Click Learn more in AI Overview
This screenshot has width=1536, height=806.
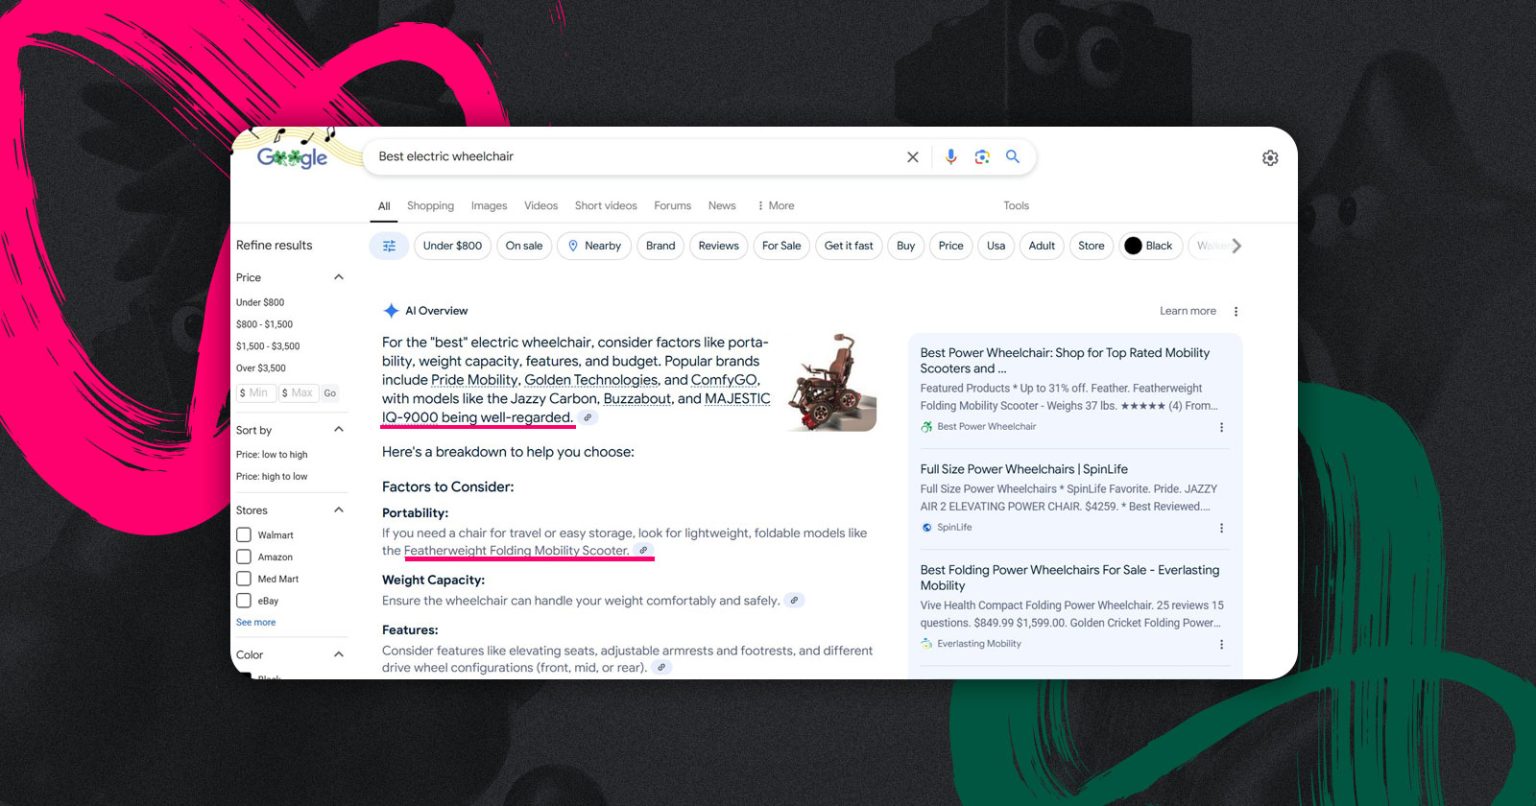[x=1188, y=311]
